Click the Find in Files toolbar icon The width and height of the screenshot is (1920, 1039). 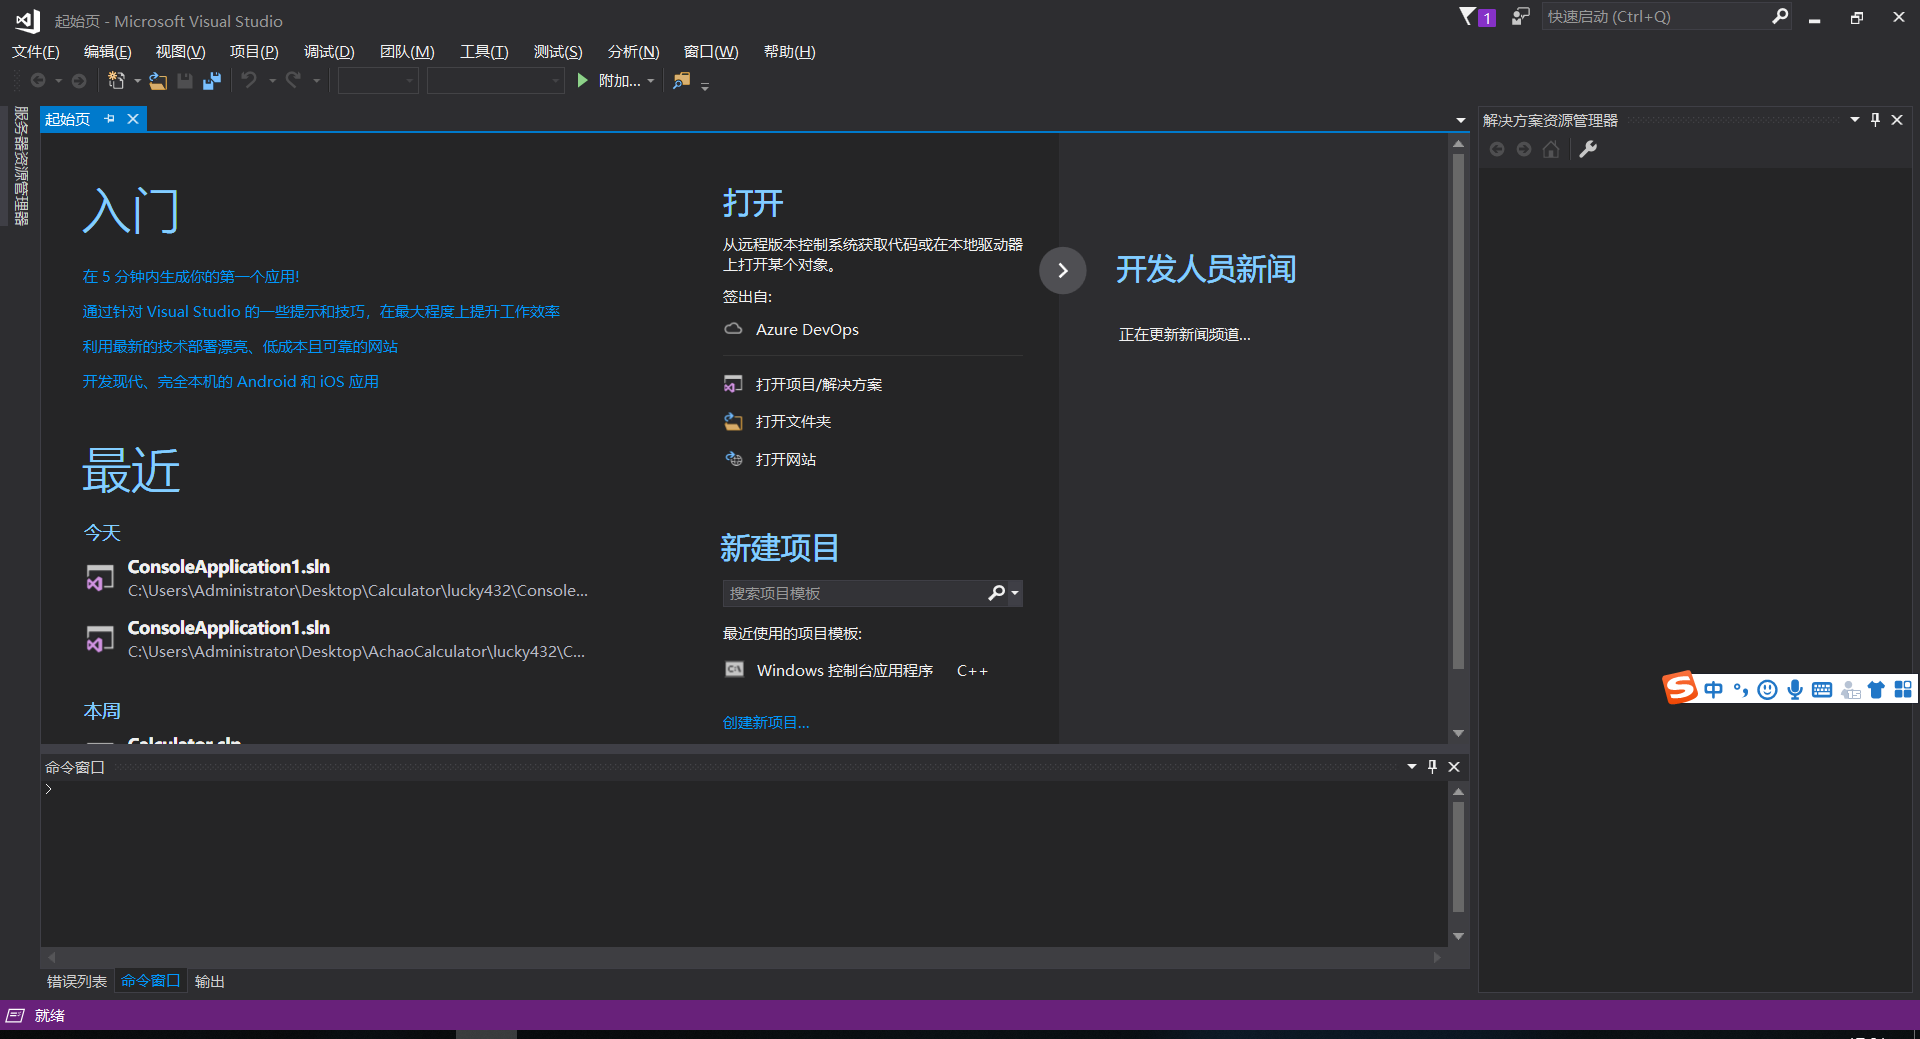click(x=681, y=81)
